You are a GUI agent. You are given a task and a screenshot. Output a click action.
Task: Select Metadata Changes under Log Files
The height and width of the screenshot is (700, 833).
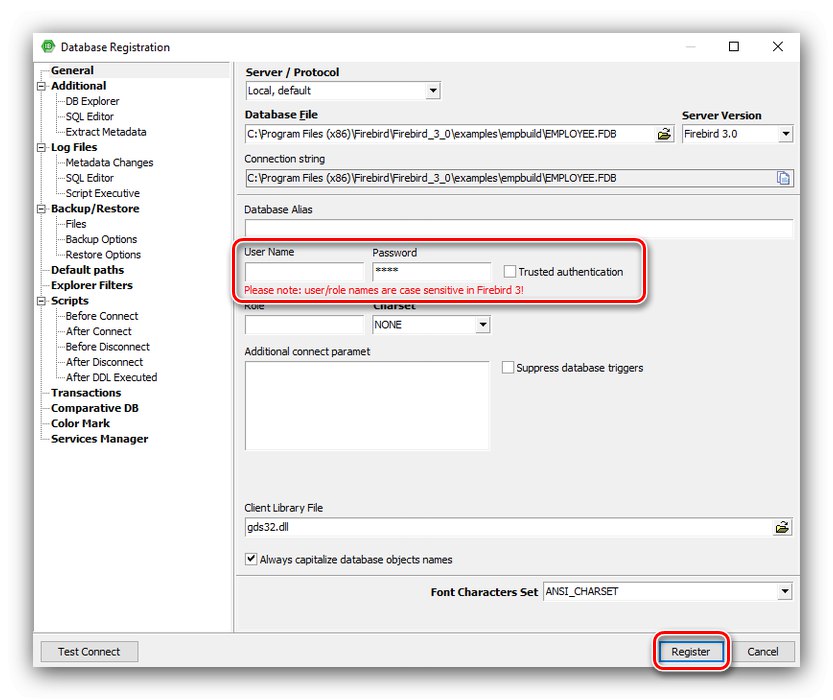[x=109, y=163]
